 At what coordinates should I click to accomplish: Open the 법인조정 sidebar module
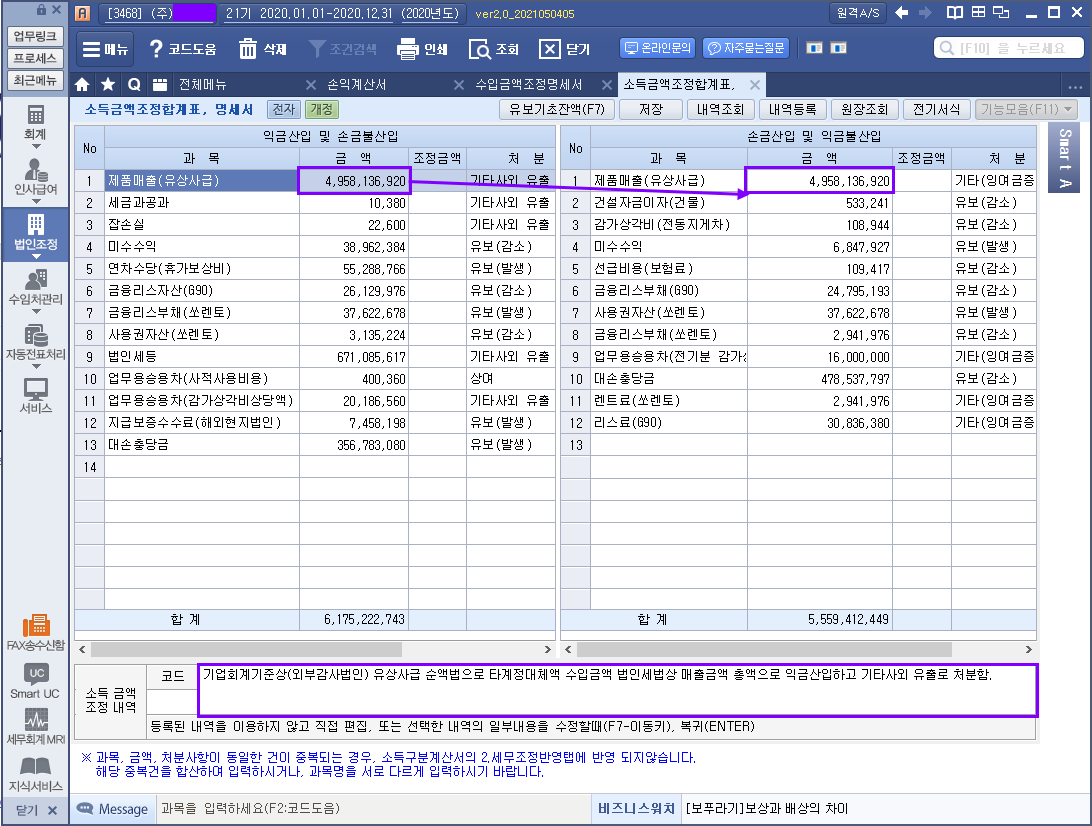[x=35, y=232]
